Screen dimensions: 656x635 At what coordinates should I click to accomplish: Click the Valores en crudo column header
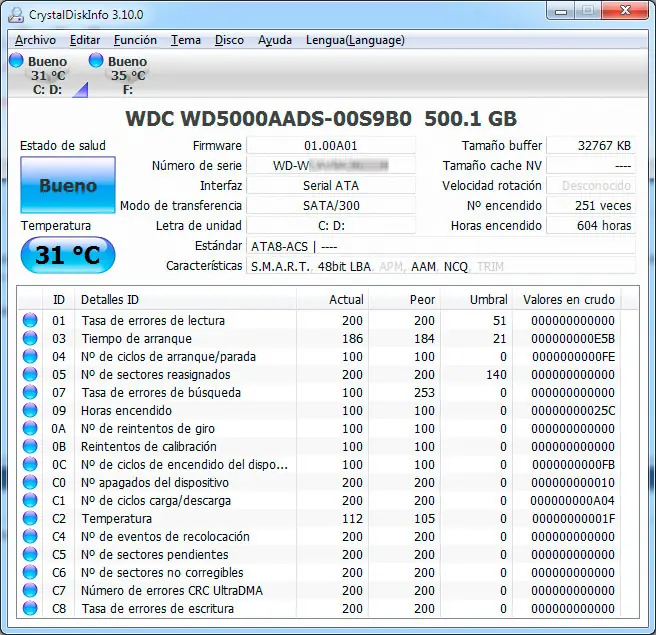pyautogui.click(x=569, y=300)
